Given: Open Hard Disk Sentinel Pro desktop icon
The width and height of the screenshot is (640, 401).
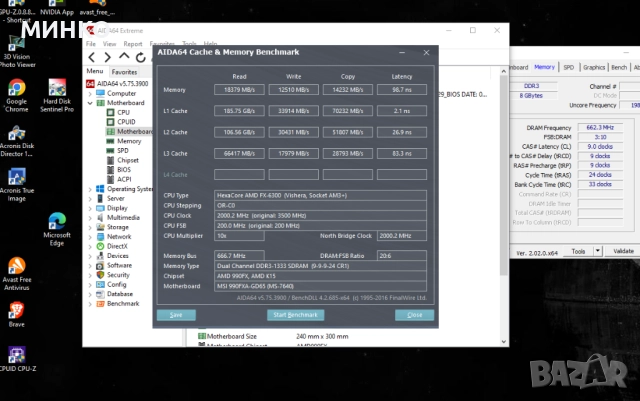Looking at the screenshot, I should click(58, 88).
